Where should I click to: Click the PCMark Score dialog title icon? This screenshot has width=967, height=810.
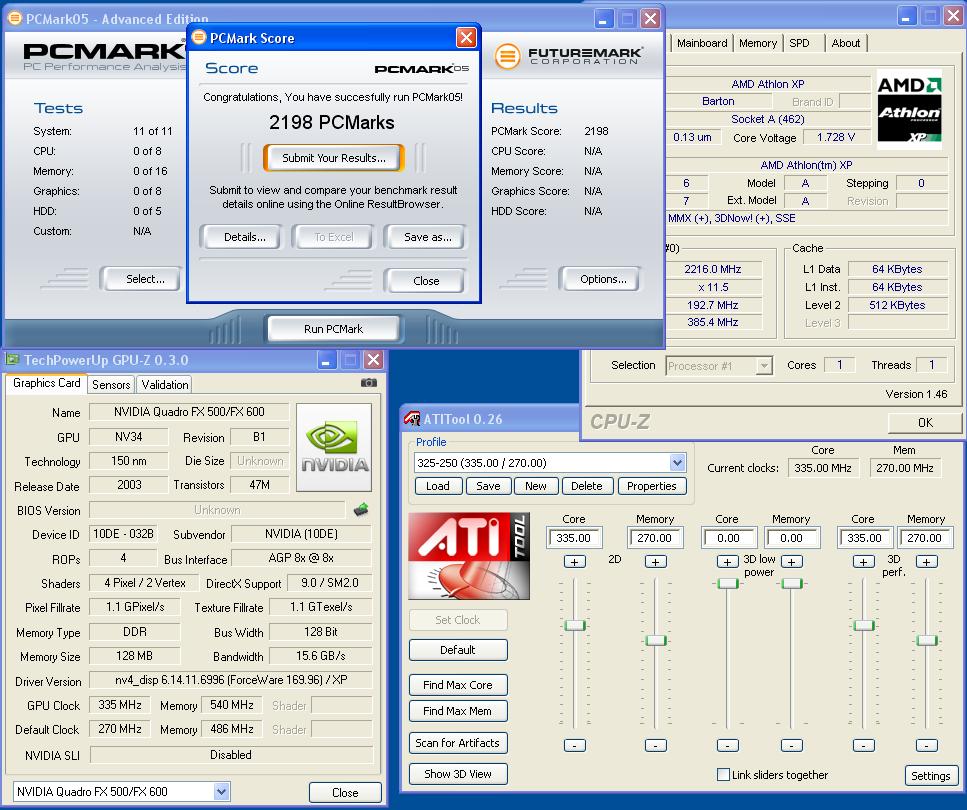click(199, 38)
